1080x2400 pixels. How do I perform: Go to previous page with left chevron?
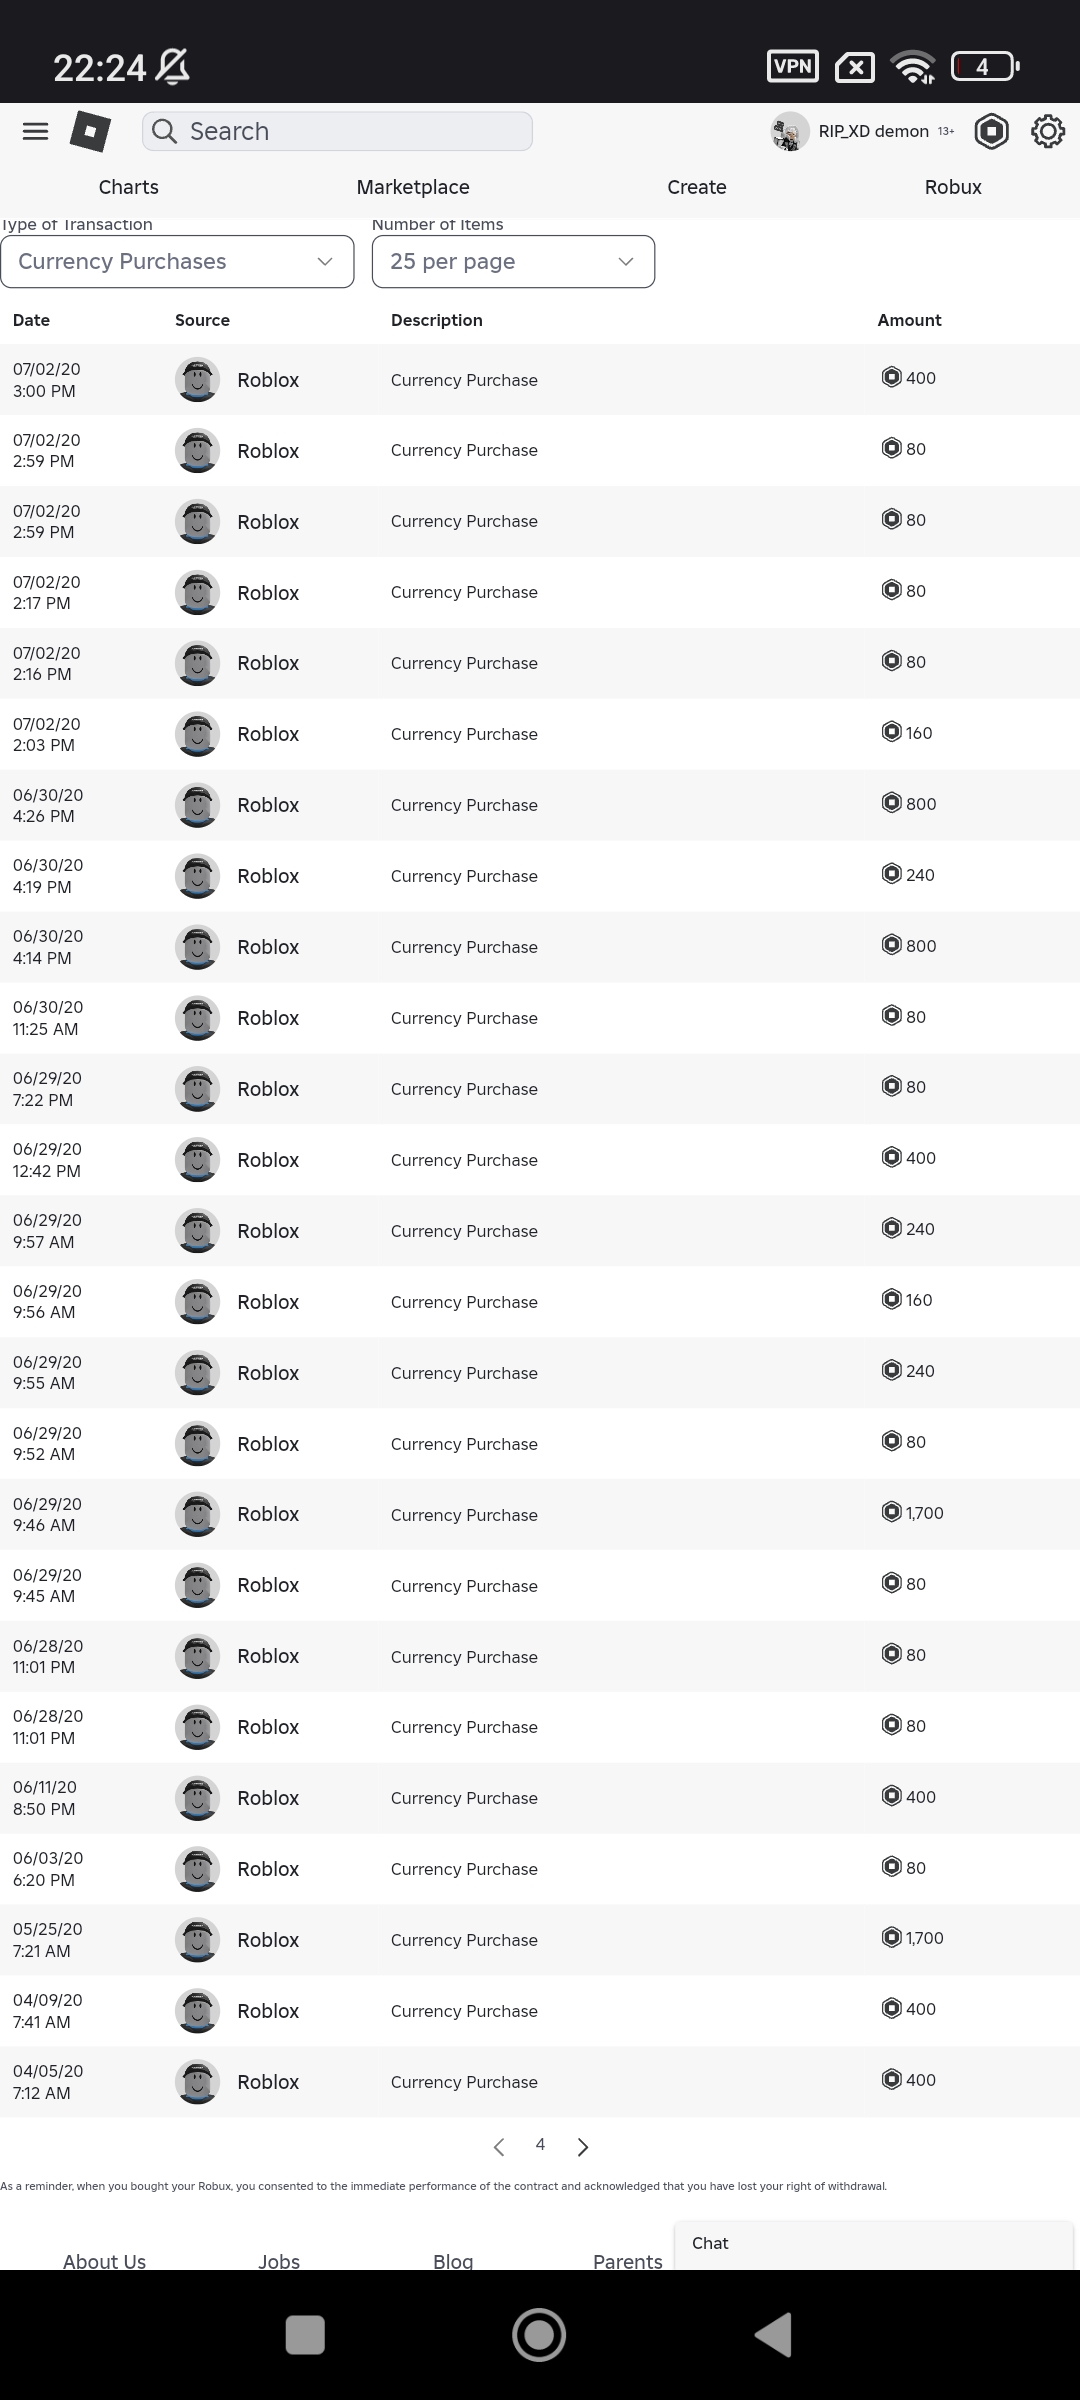point(499,2147)
